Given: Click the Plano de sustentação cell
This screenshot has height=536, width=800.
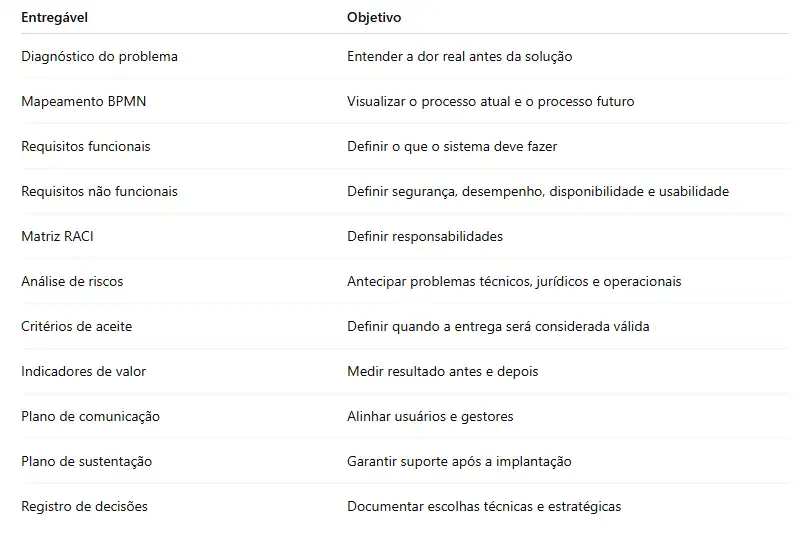Looking at the screenshot, I should [x=87, y=461].
